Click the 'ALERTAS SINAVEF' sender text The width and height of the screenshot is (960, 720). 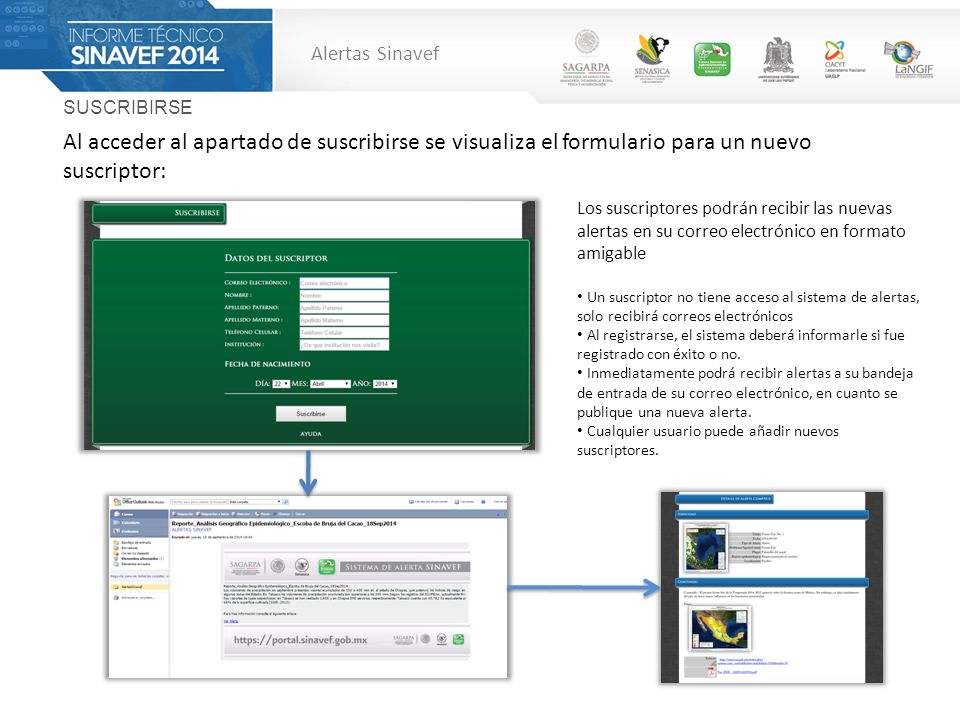(x=192, y=530)
